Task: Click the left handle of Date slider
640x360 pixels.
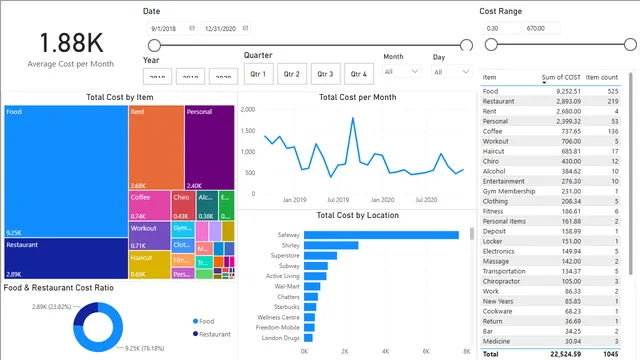Action: (154, 45)
